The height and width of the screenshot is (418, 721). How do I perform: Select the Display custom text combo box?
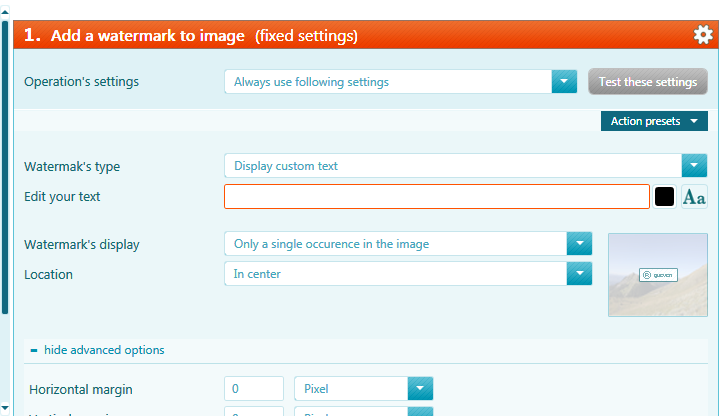453,166
